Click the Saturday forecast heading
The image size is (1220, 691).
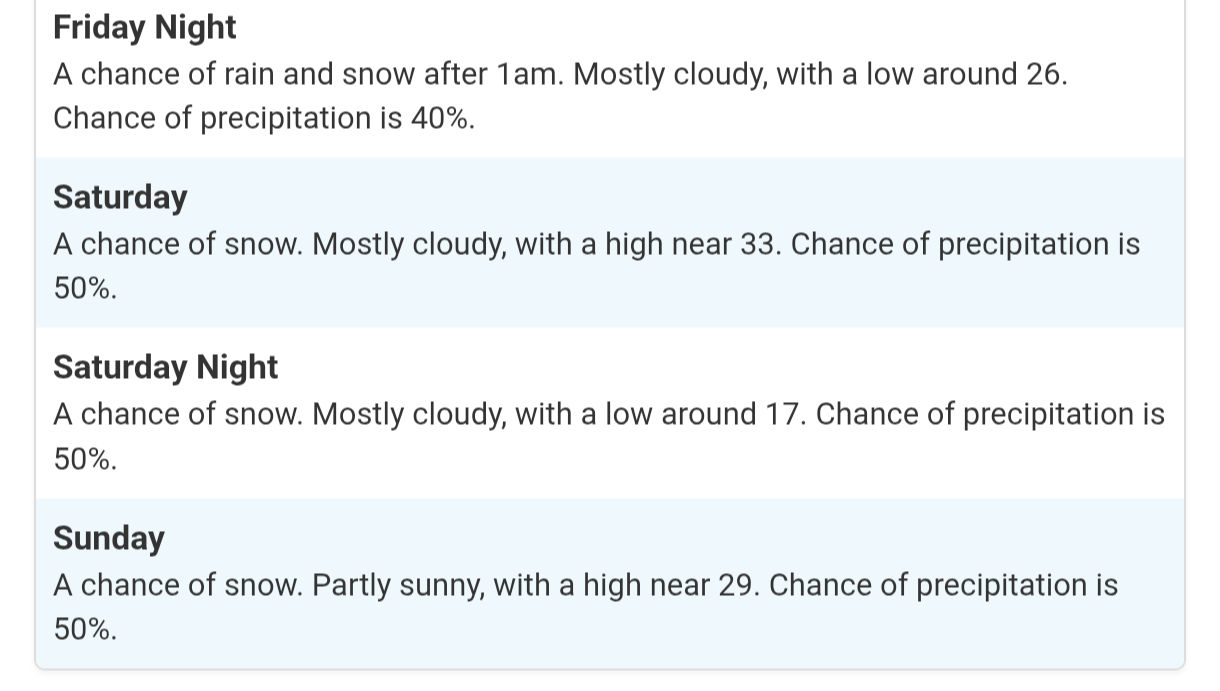(x=120, y=197)
